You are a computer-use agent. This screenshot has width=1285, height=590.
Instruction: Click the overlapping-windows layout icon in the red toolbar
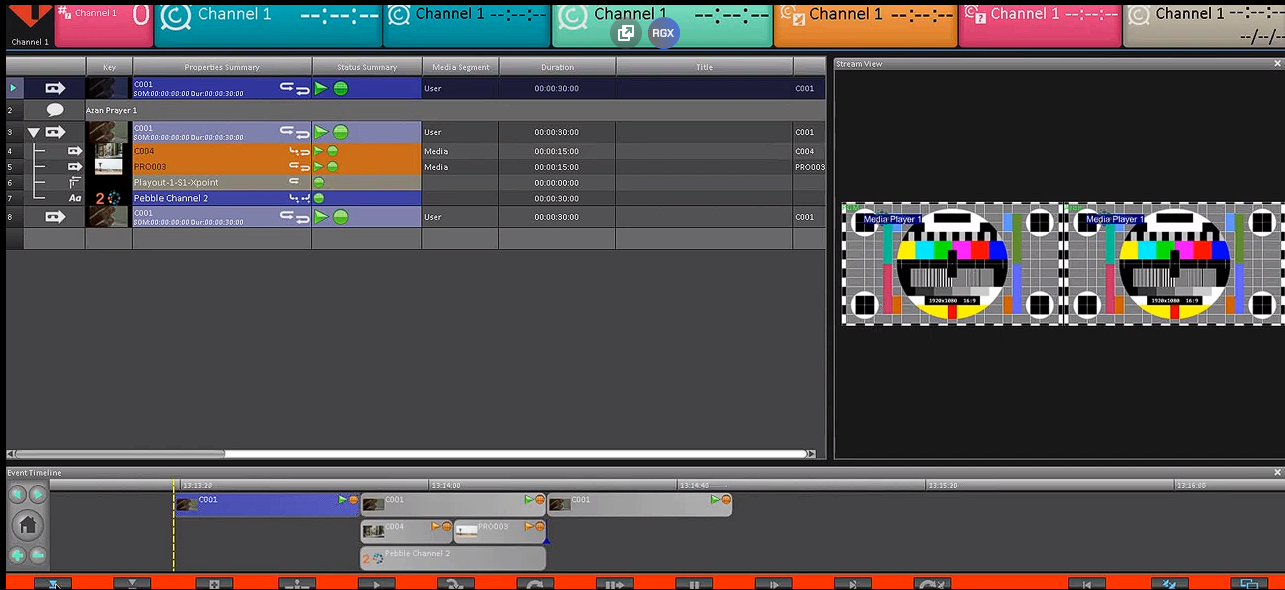point(1248,583)
